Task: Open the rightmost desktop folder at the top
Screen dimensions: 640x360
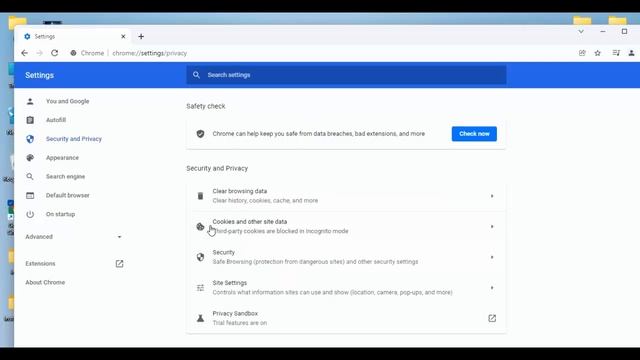Action: pyautogui.click(x=617, y=20)
